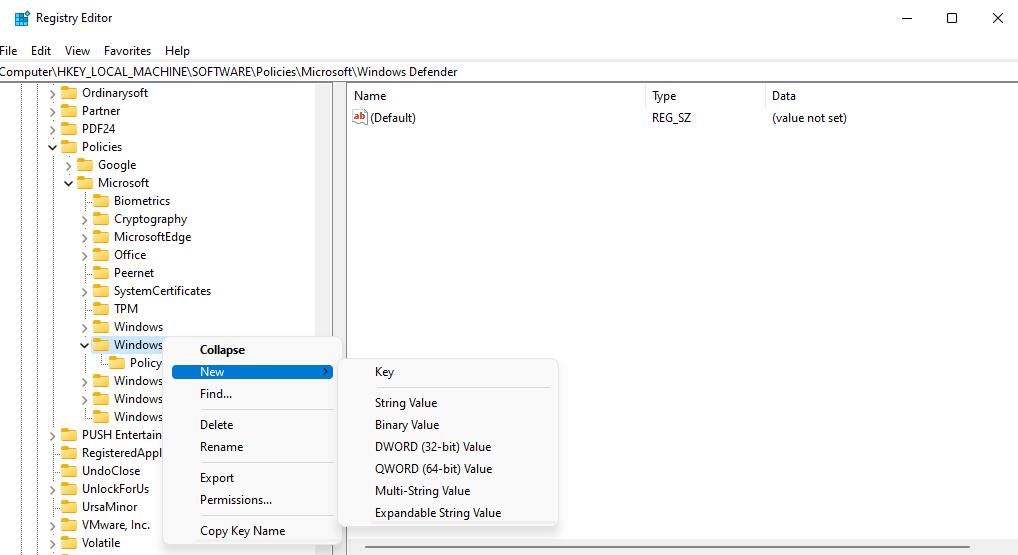This screenshot has height=555, width=1018.
Task: Click the Cryptography folder icon
Action: coord(101,219)
